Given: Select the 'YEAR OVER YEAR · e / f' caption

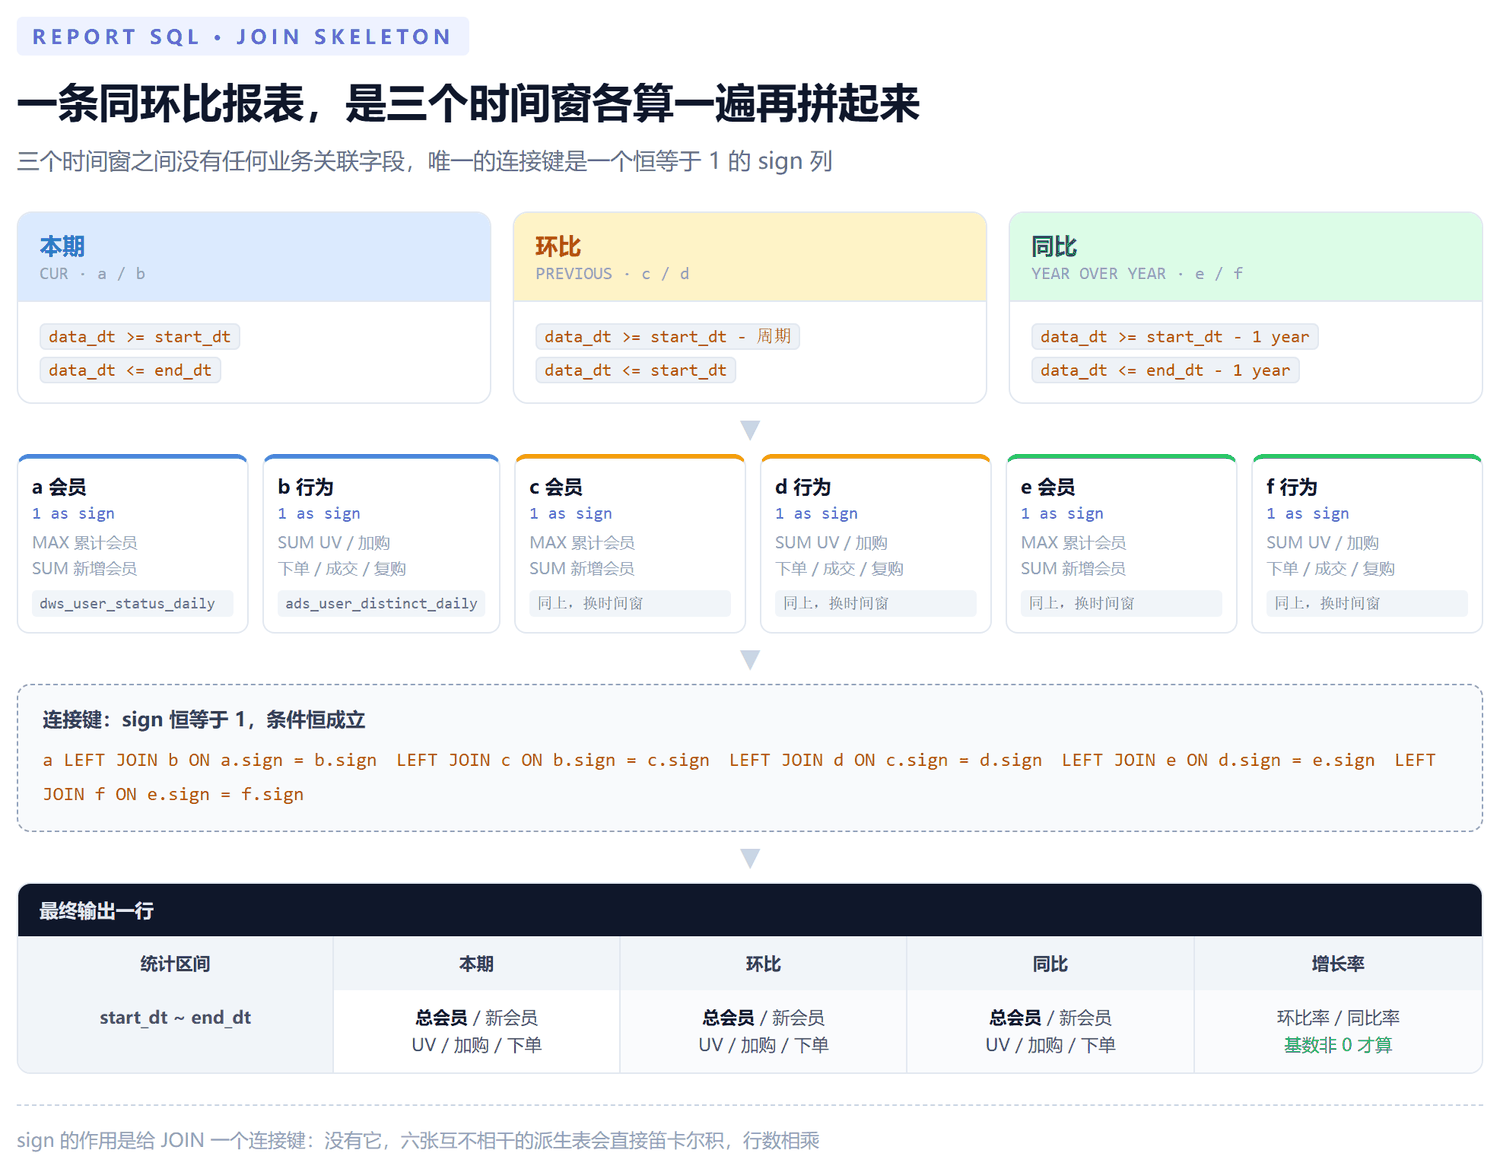Looking at the screenshot, I should pyautogui.click(x=1137, y=274).
